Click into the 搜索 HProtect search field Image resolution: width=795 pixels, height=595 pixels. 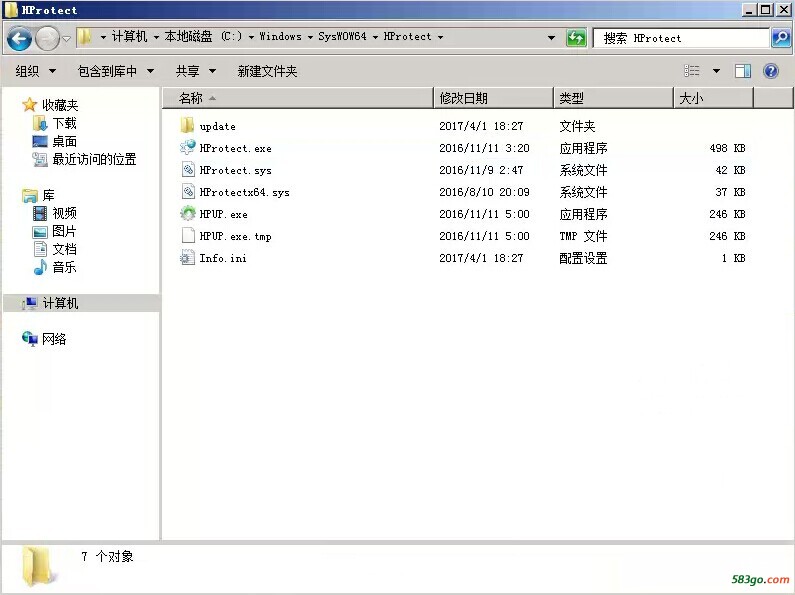tap(681, 38)
